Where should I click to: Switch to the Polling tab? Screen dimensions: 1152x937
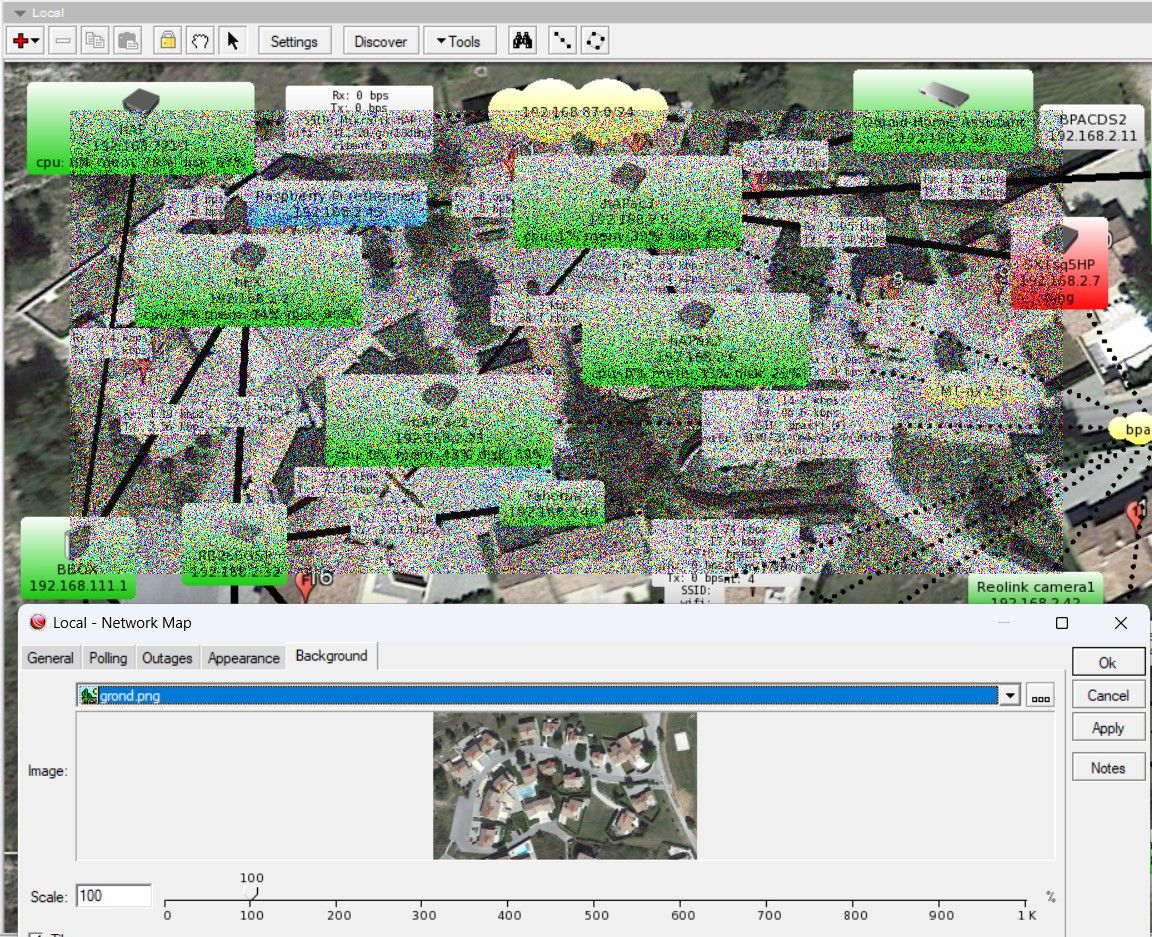pos(108,658)
